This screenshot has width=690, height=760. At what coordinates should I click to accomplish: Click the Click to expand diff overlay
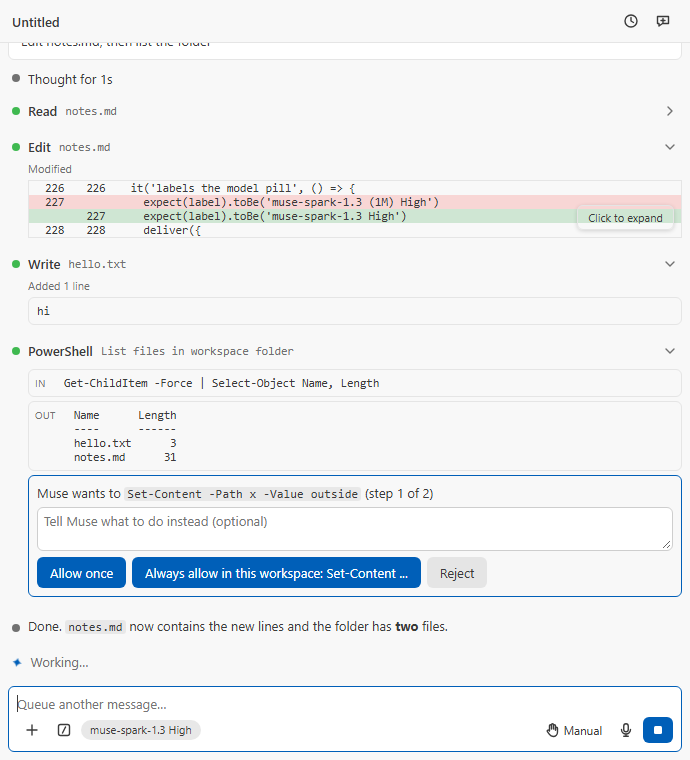[x=625, y=218]
